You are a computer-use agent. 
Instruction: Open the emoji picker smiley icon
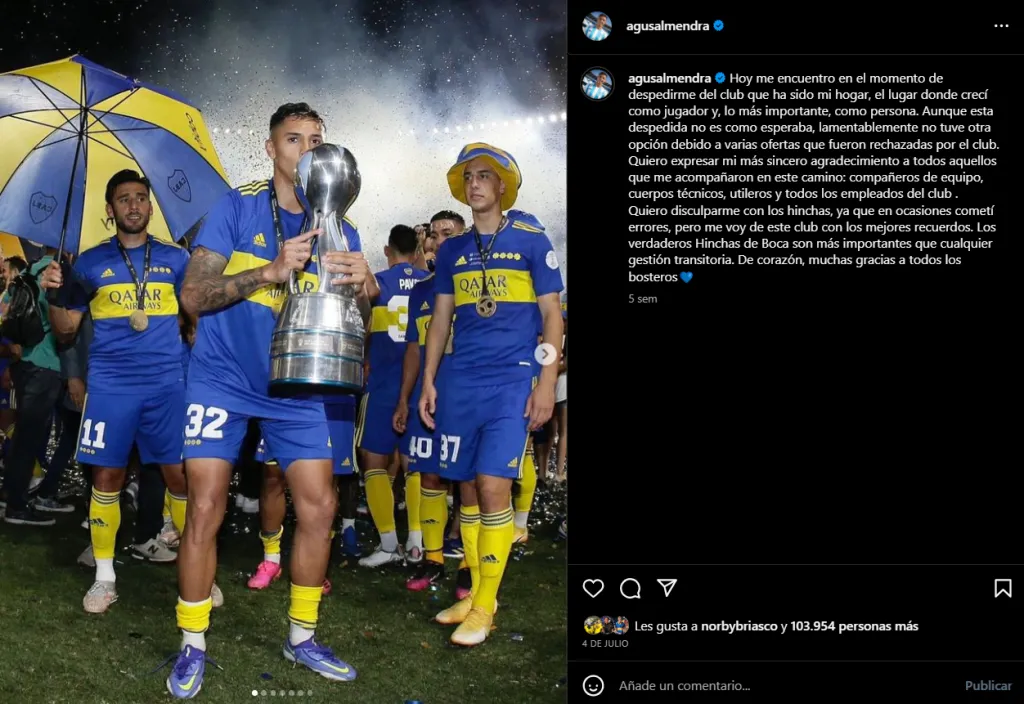pyautogui.click(x=593, y=685)
